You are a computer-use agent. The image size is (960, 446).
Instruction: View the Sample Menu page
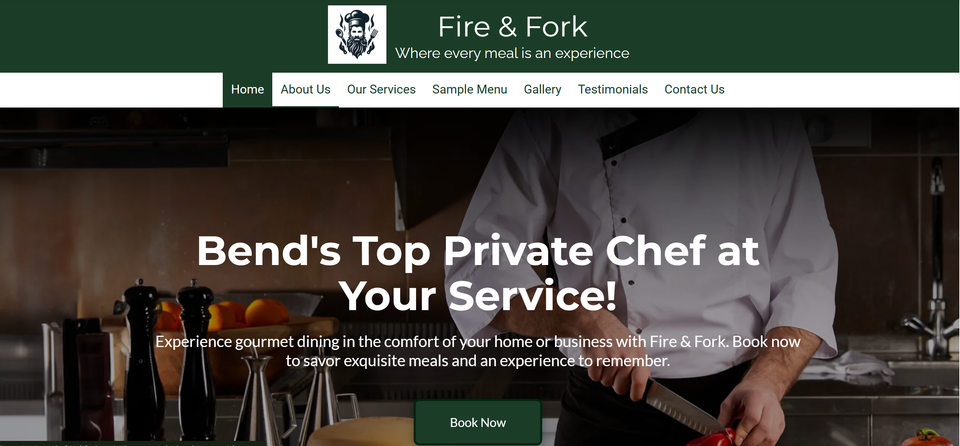(470, 89)
